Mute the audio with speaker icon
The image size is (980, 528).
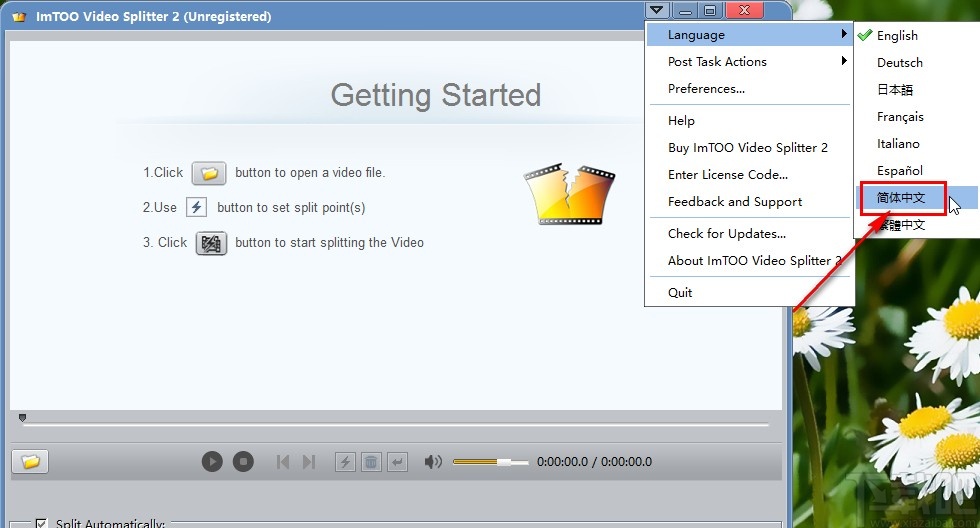pyautogui.click(x=432, y=462)
